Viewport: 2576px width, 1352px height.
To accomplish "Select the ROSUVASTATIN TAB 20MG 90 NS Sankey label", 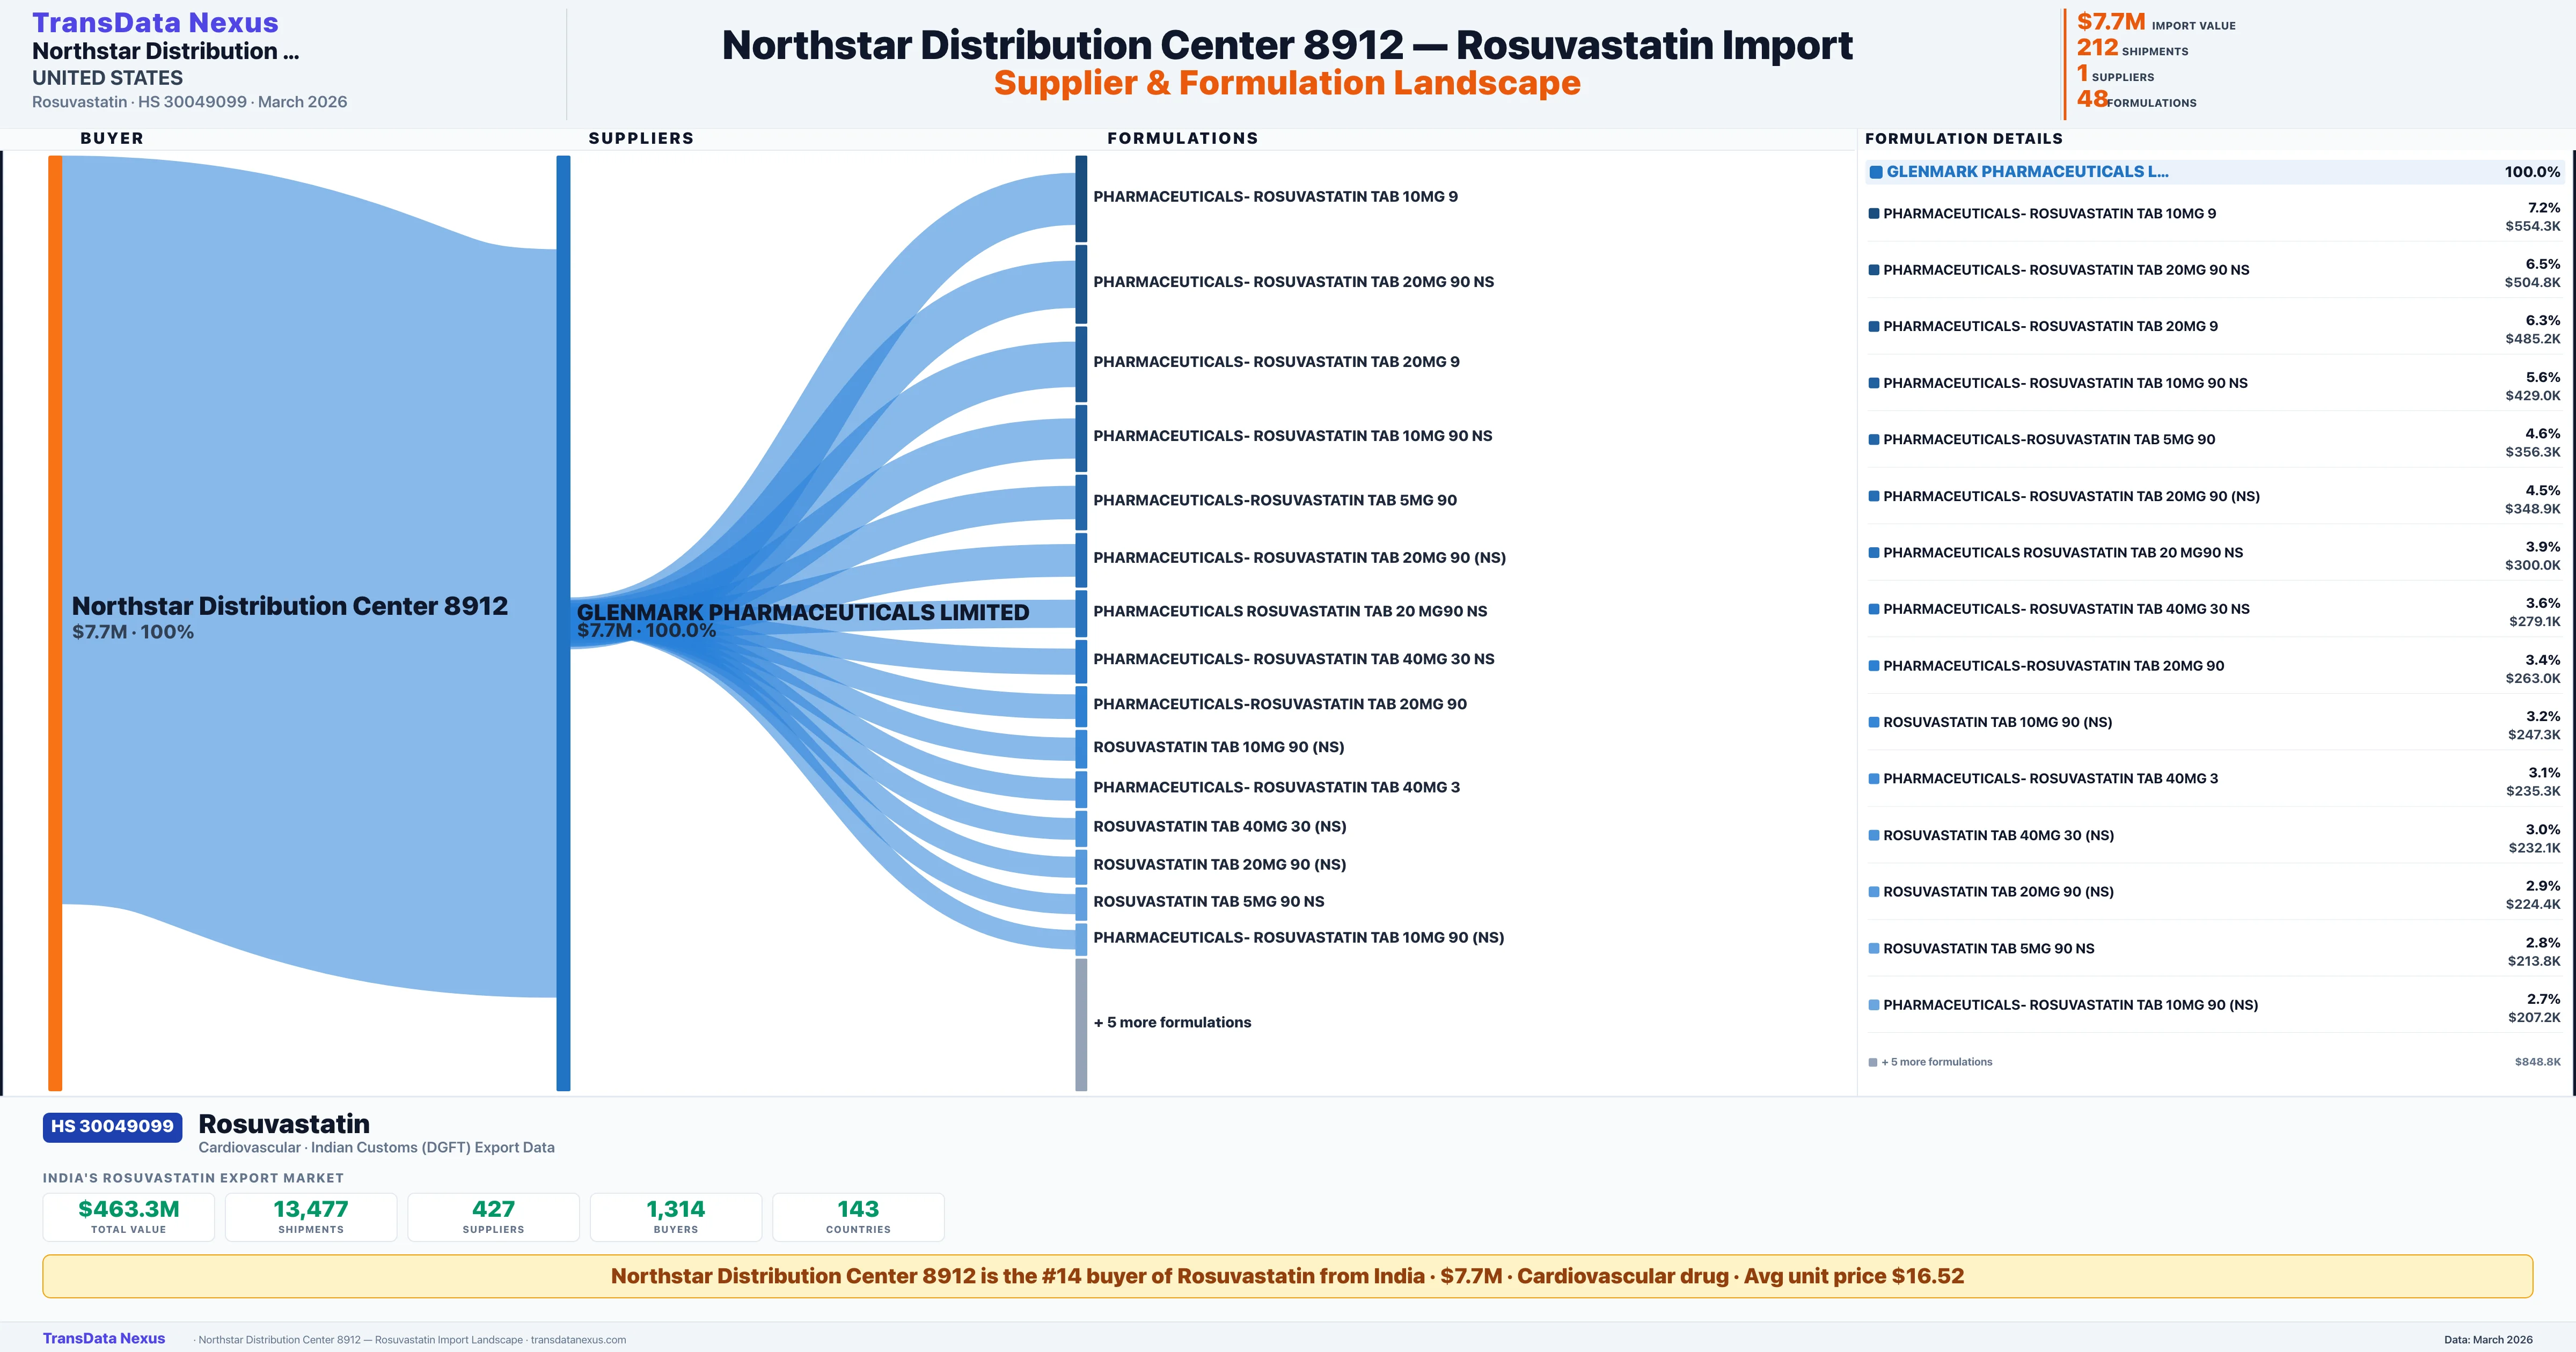I will (x=1293, y=282).
